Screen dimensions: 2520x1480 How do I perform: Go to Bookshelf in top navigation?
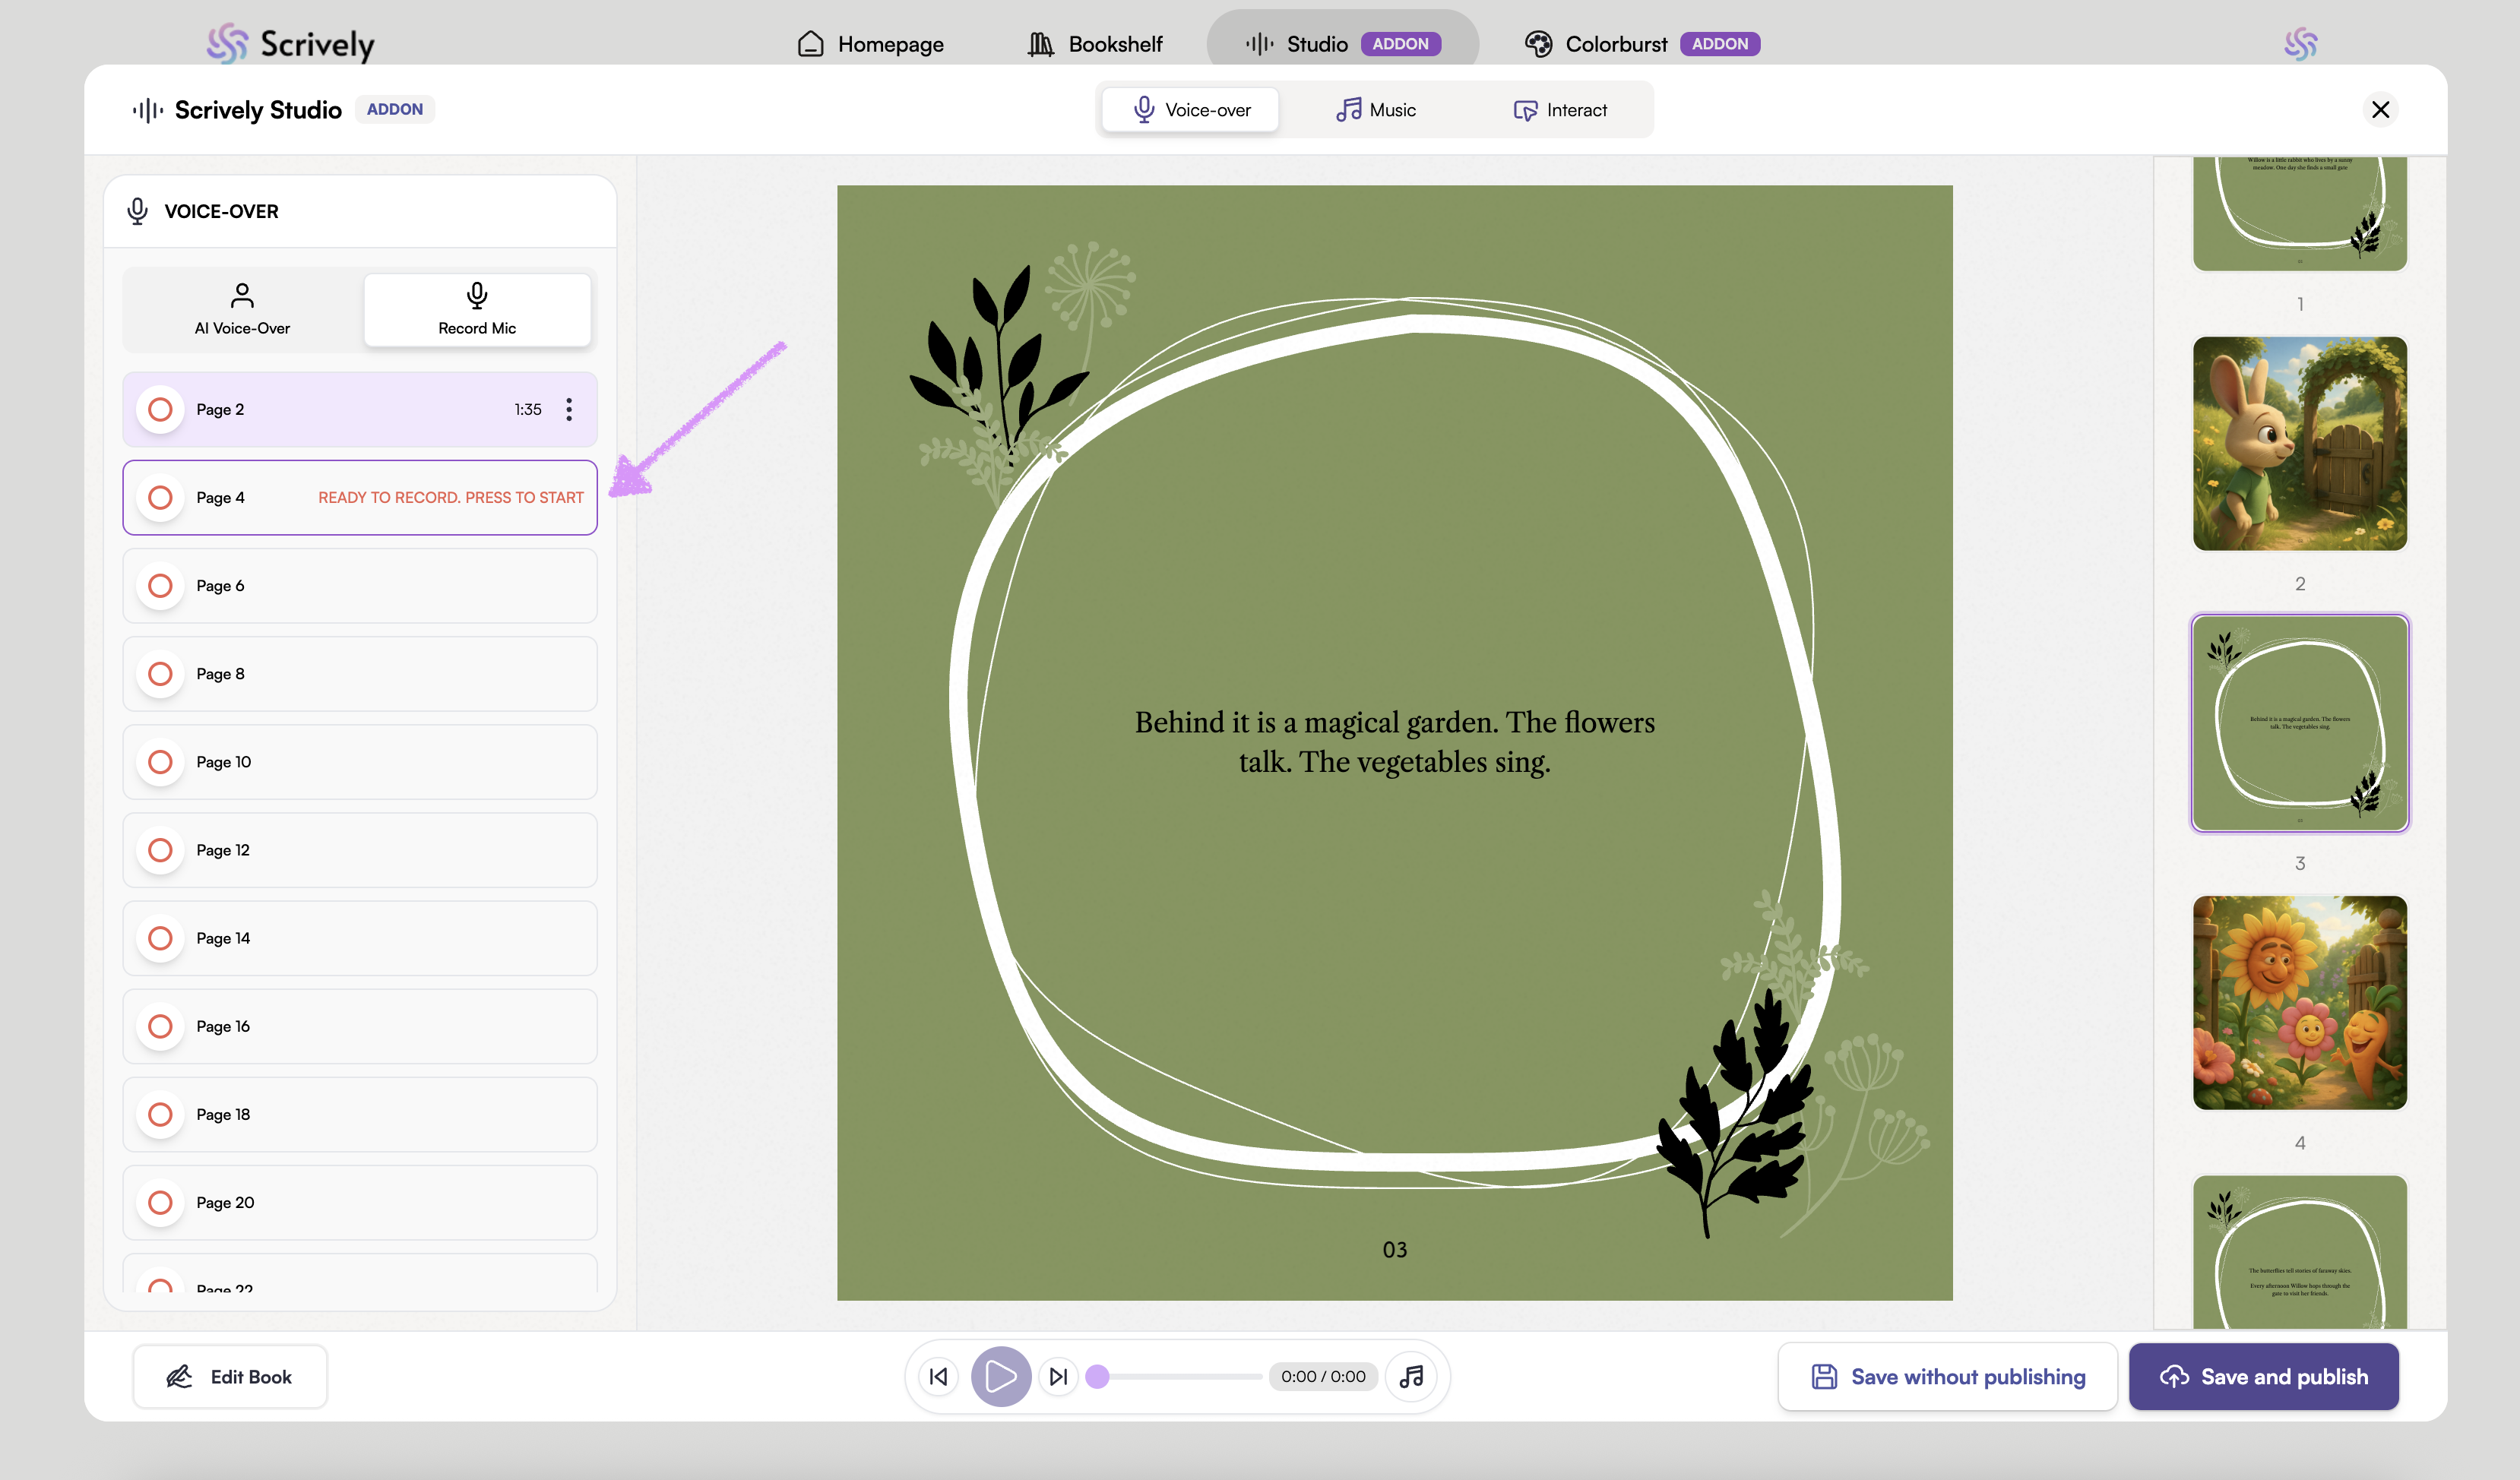pos(1095,44)
